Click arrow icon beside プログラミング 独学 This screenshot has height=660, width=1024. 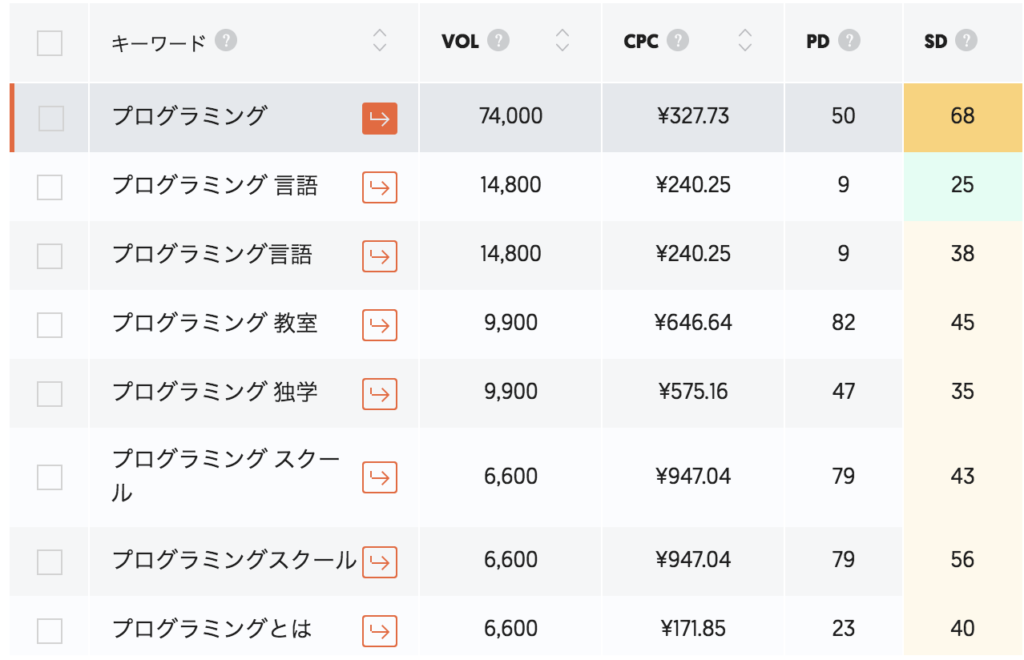(x=379, y=393)
